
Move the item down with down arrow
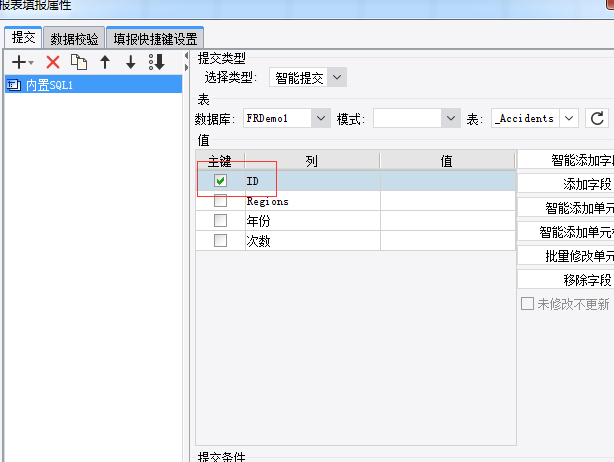(131, 62)
